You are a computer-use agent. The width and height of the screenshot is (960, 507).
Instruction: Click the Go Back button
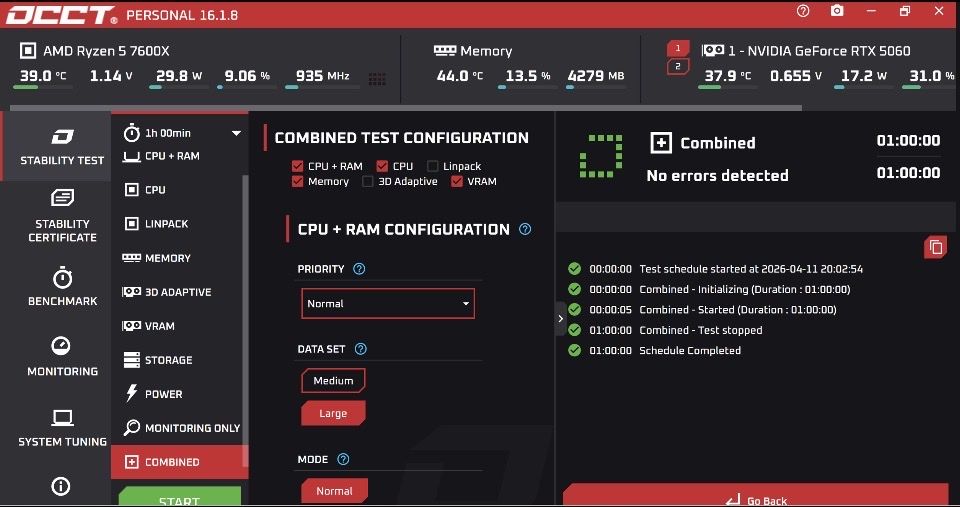coord(756,498)
